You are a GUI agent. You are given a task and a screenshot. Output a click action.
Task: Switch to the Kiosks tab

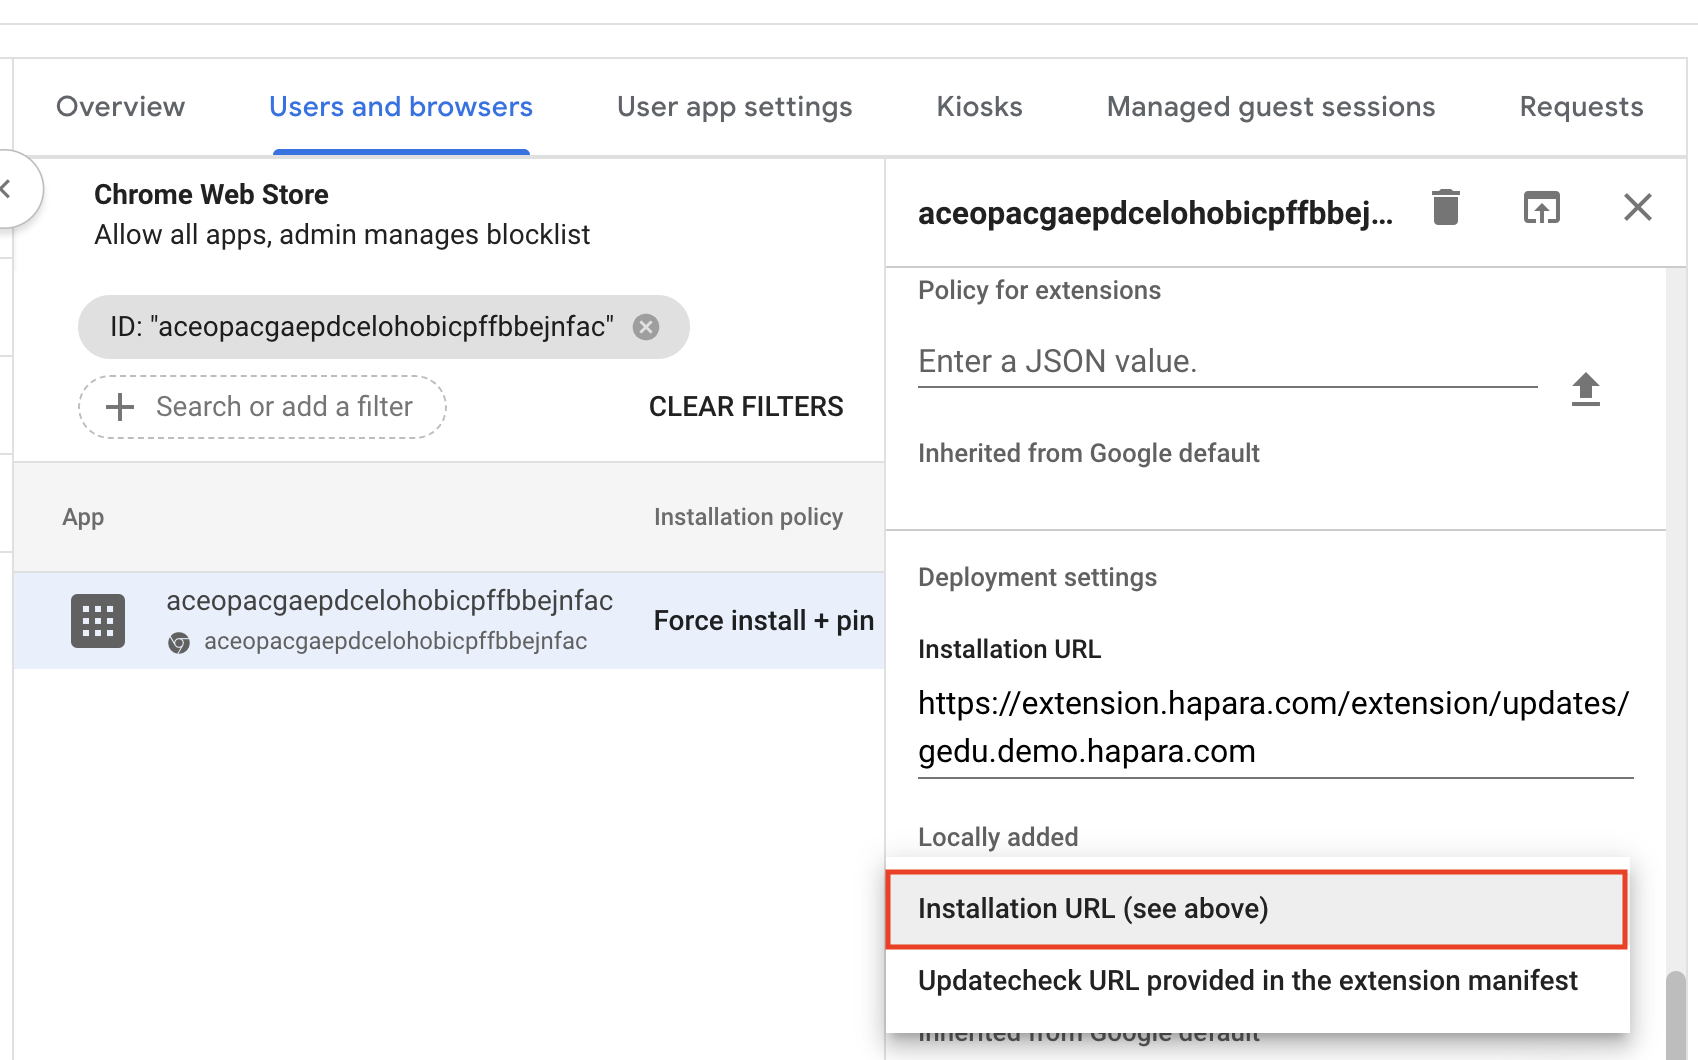(x=978, y=106)
